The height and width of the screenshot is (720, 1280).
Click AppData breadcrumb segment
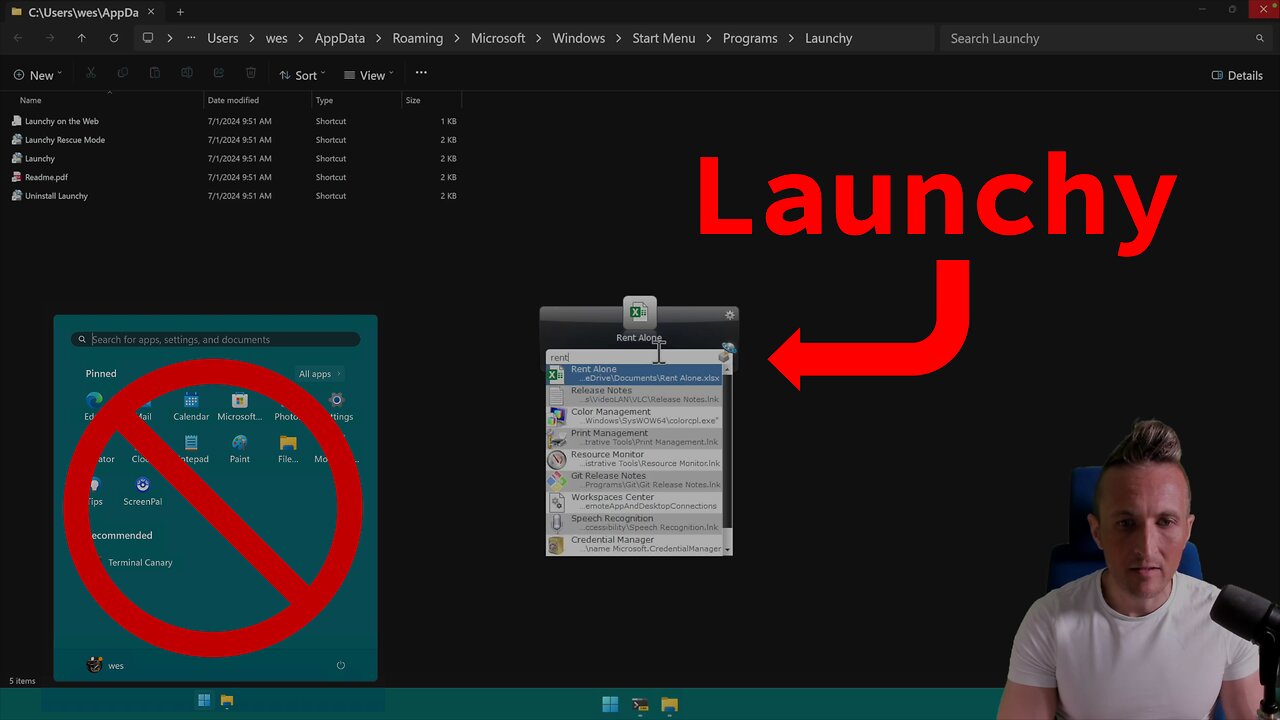[x=339, y=38]
